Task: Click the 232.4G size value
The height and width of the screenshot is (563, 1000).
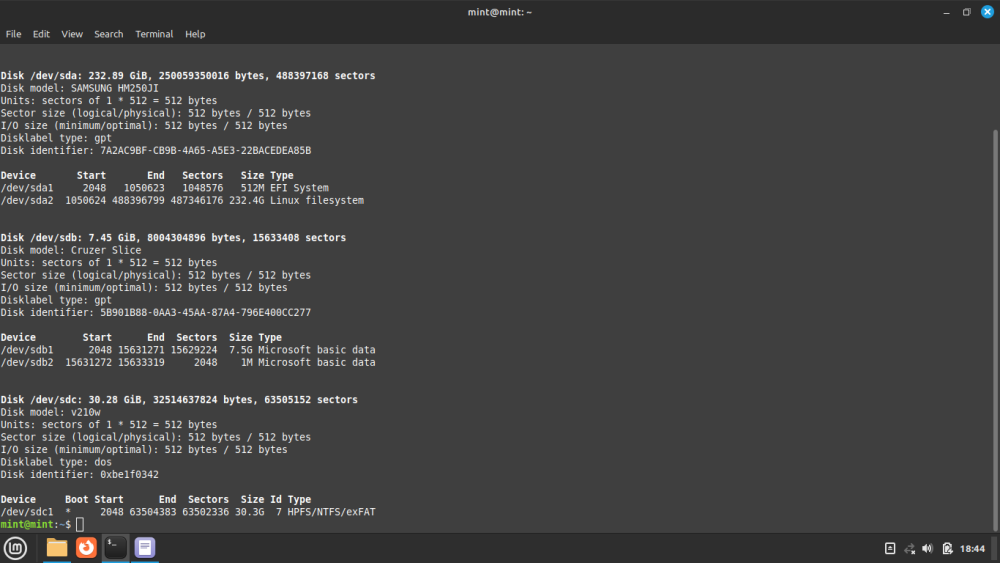Action: click(x=247, y=200)
